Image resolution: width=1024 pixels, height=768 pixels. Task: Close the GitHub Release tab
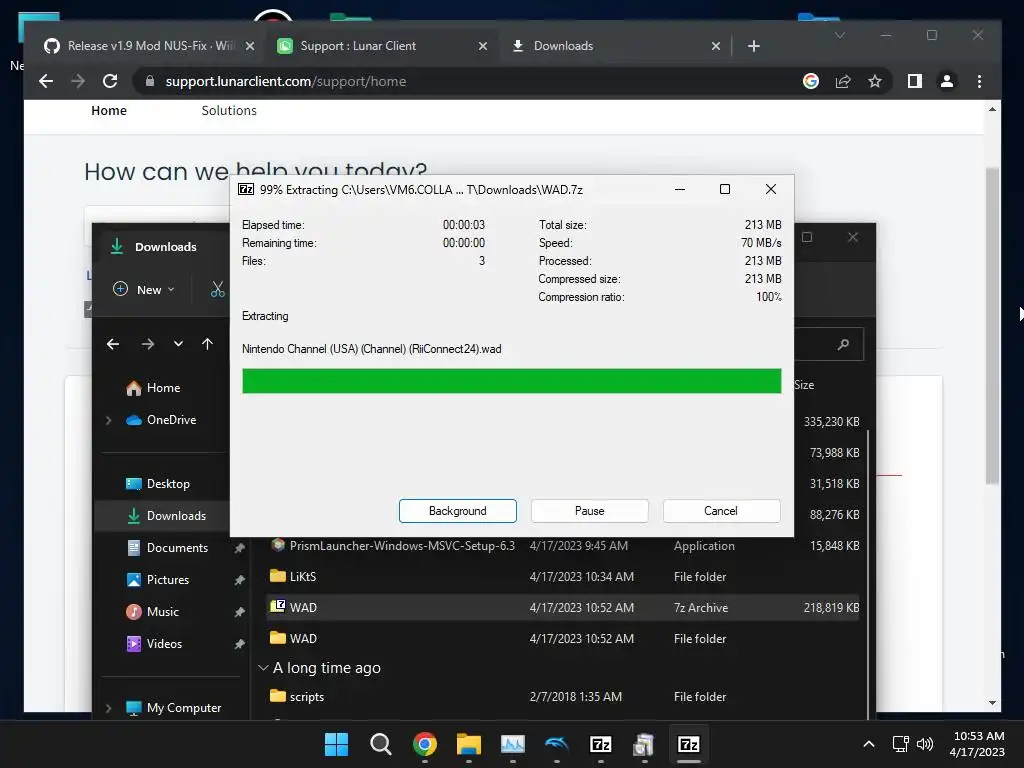(x=249, y=46)
